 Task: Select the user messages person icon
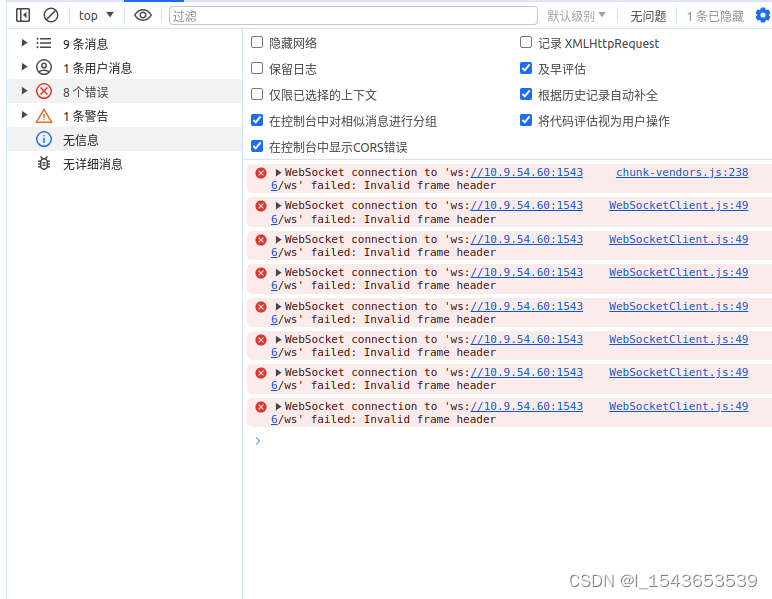point(44,67)
